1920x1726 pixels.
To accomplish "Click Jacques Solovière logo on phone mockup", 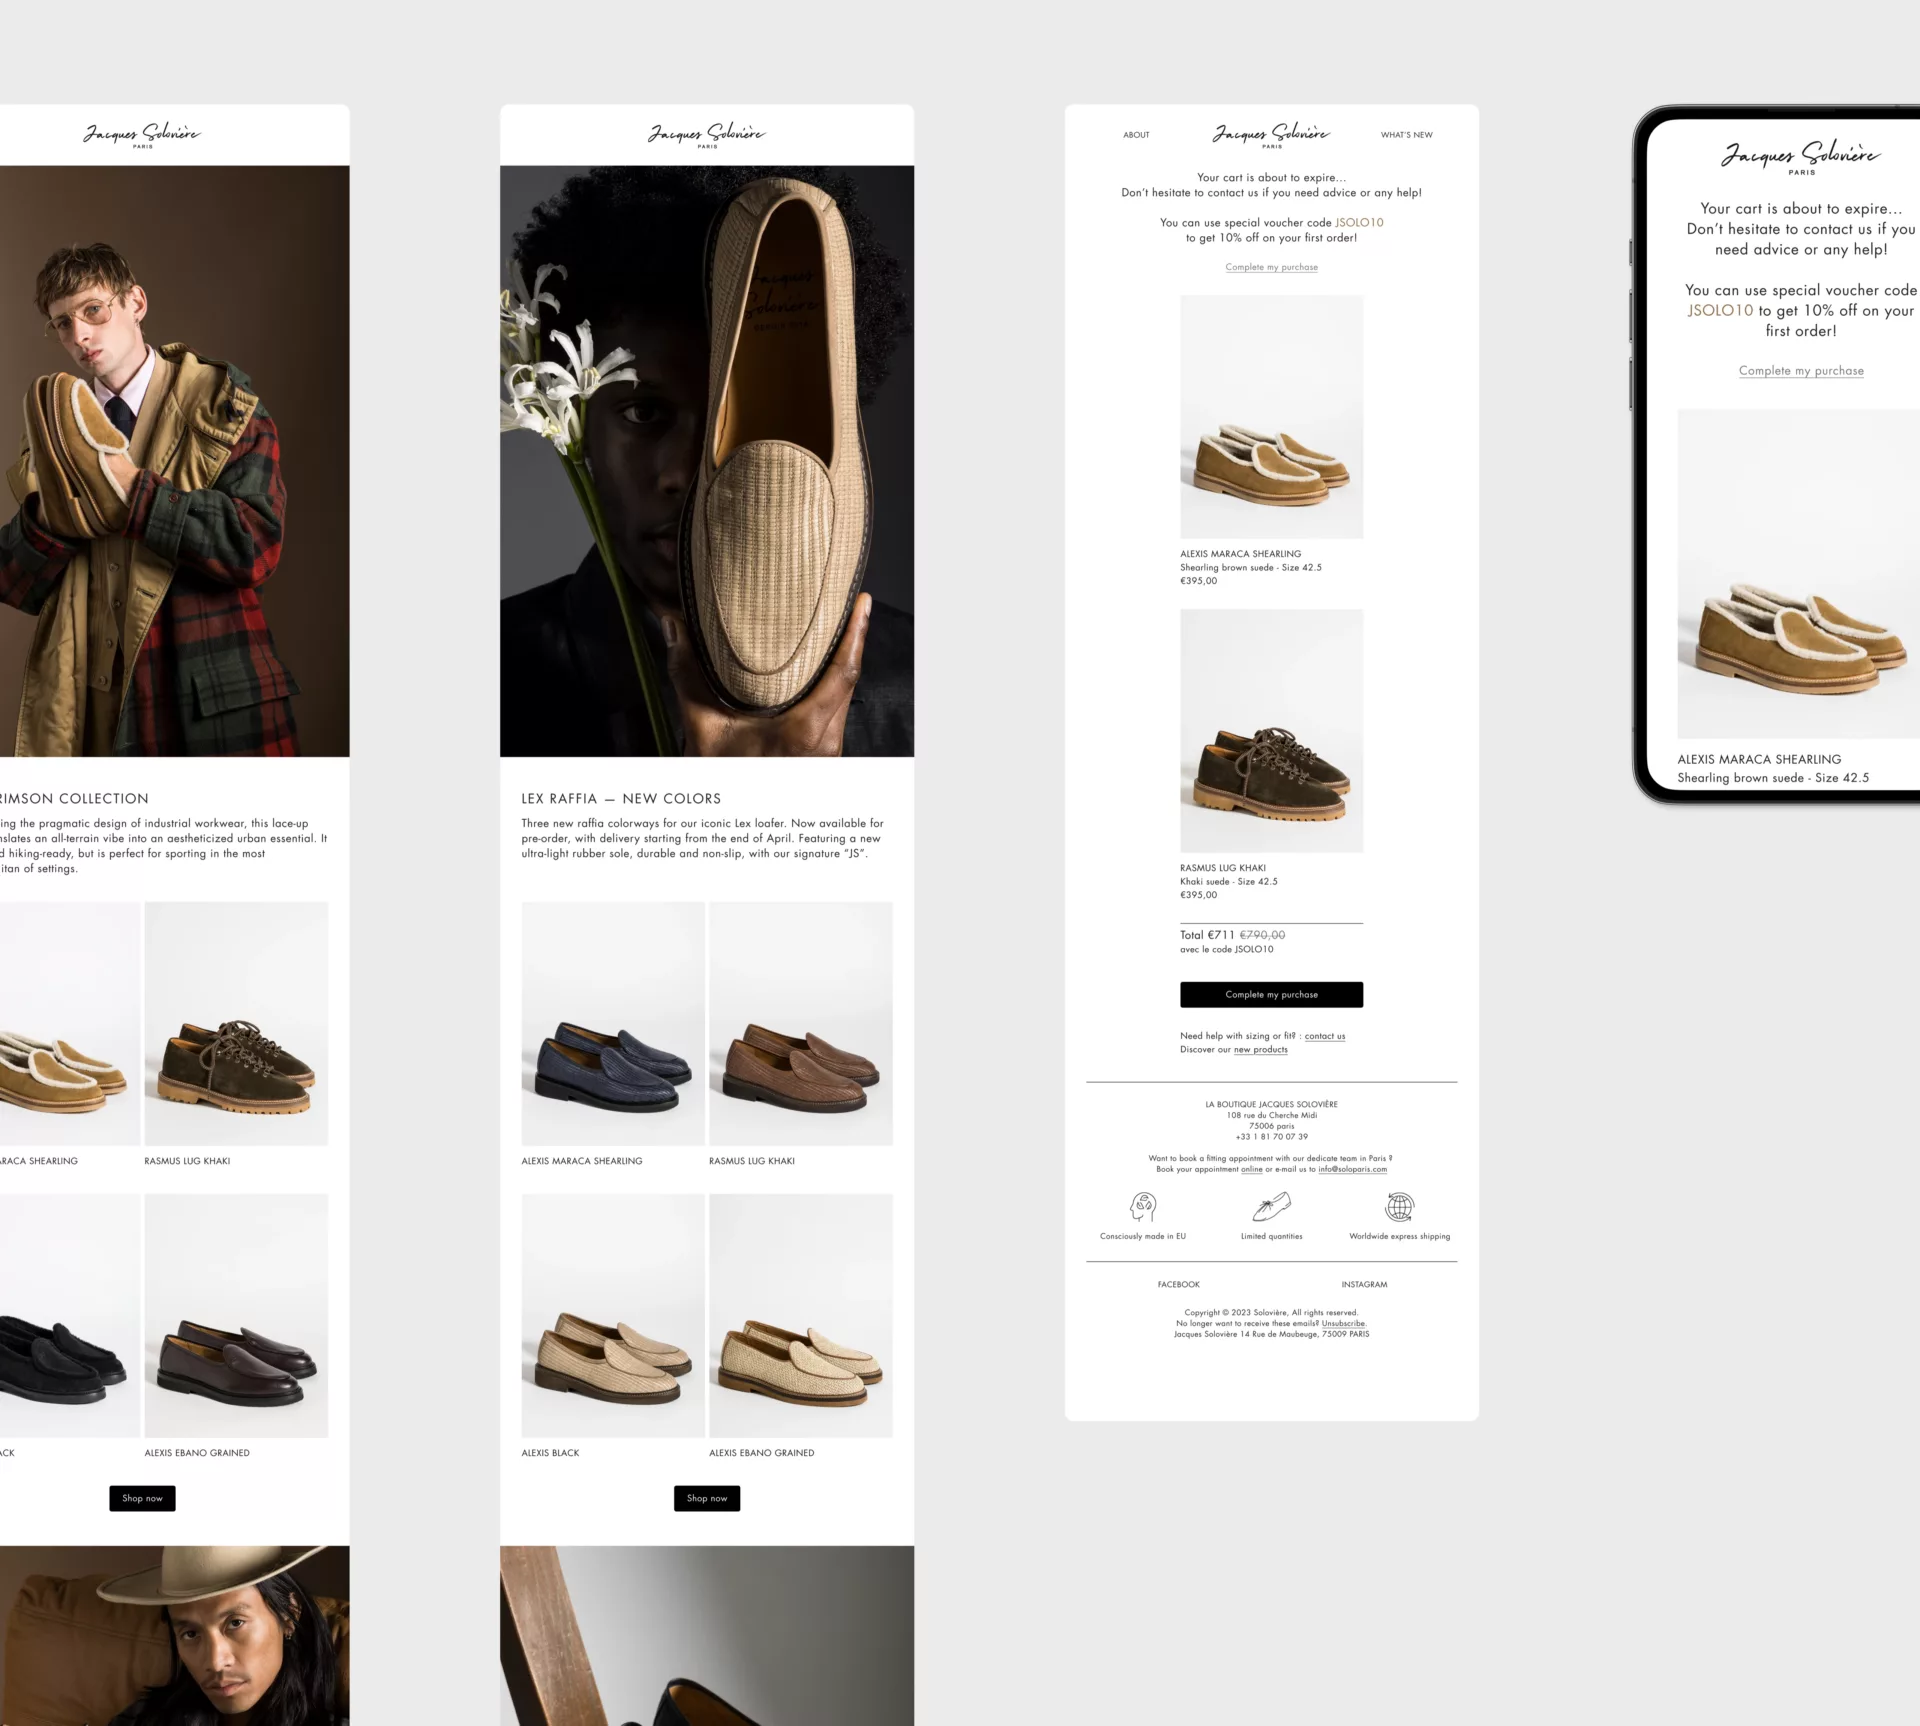I will point(1801,157).
